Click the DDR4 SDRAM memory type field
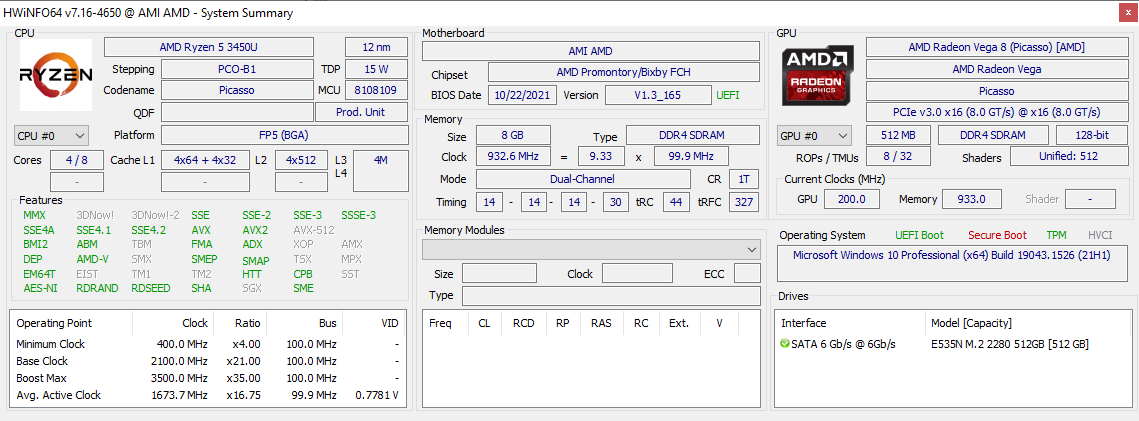The image size is (1139, 421). pyautogui.click(x=693, y=136)
